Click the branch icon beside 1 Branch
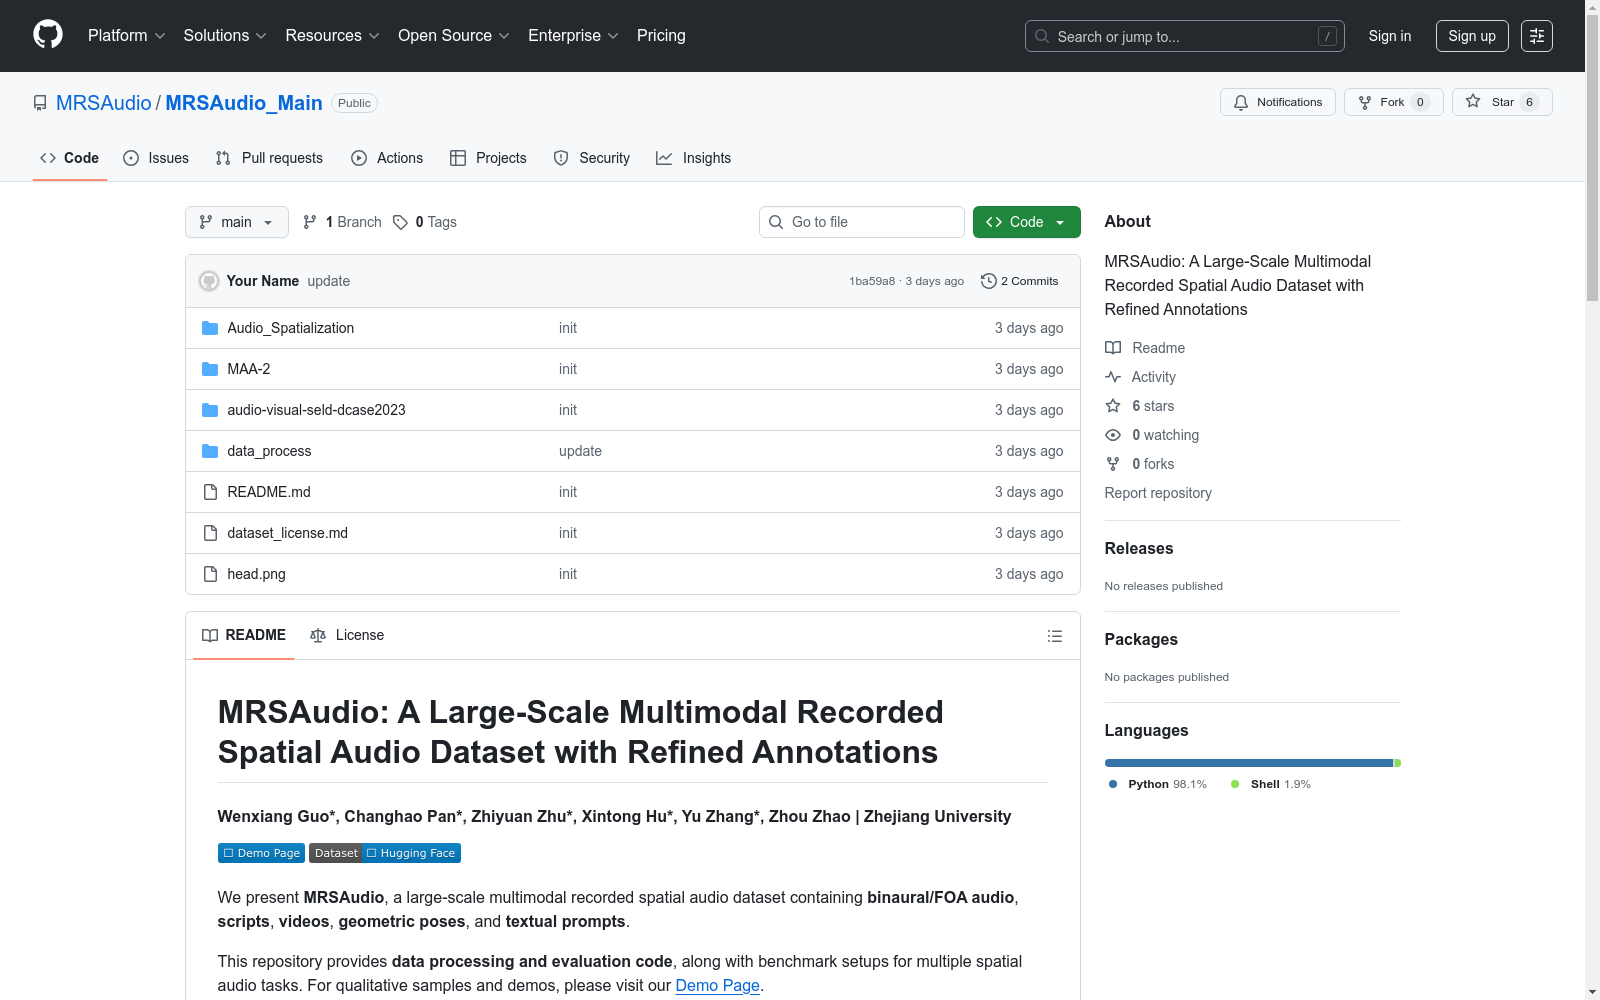Viewport: 1600px width, 1000px height. (310, 222)
